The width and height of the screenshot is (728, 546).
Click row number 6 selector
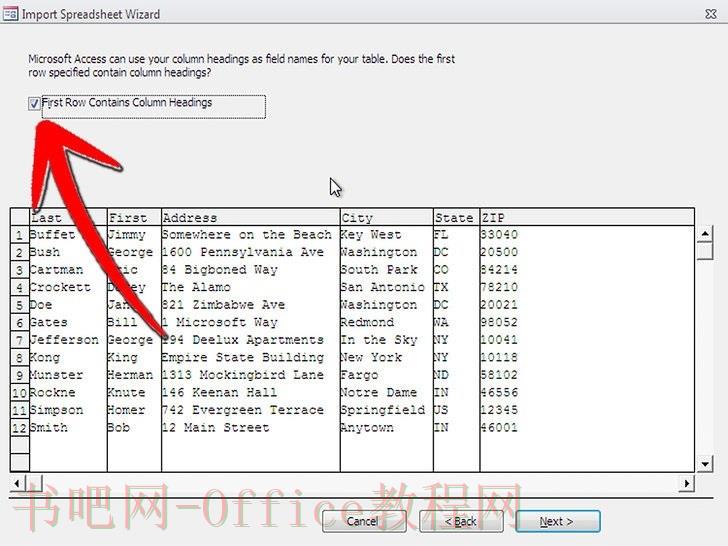pyautogui.click(x=20, y=323)
